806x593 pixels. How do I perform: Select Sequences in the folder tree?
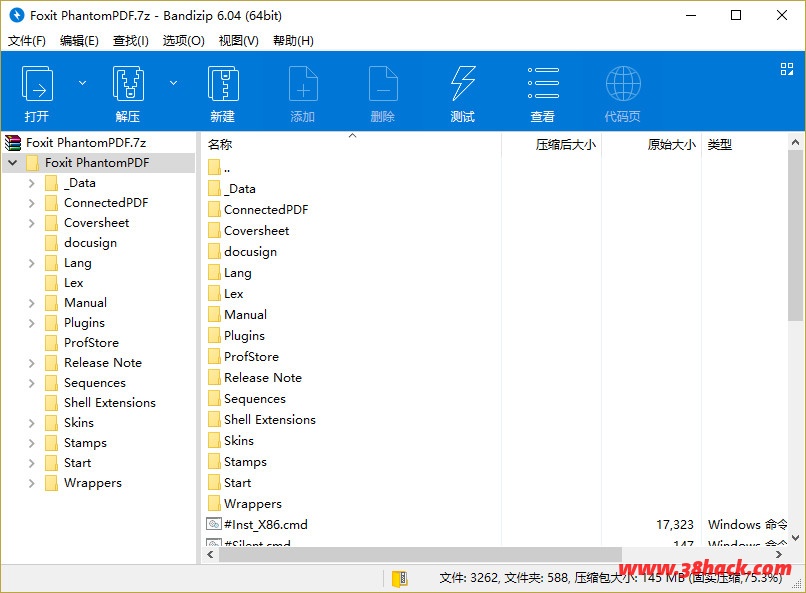pos(95,383)
